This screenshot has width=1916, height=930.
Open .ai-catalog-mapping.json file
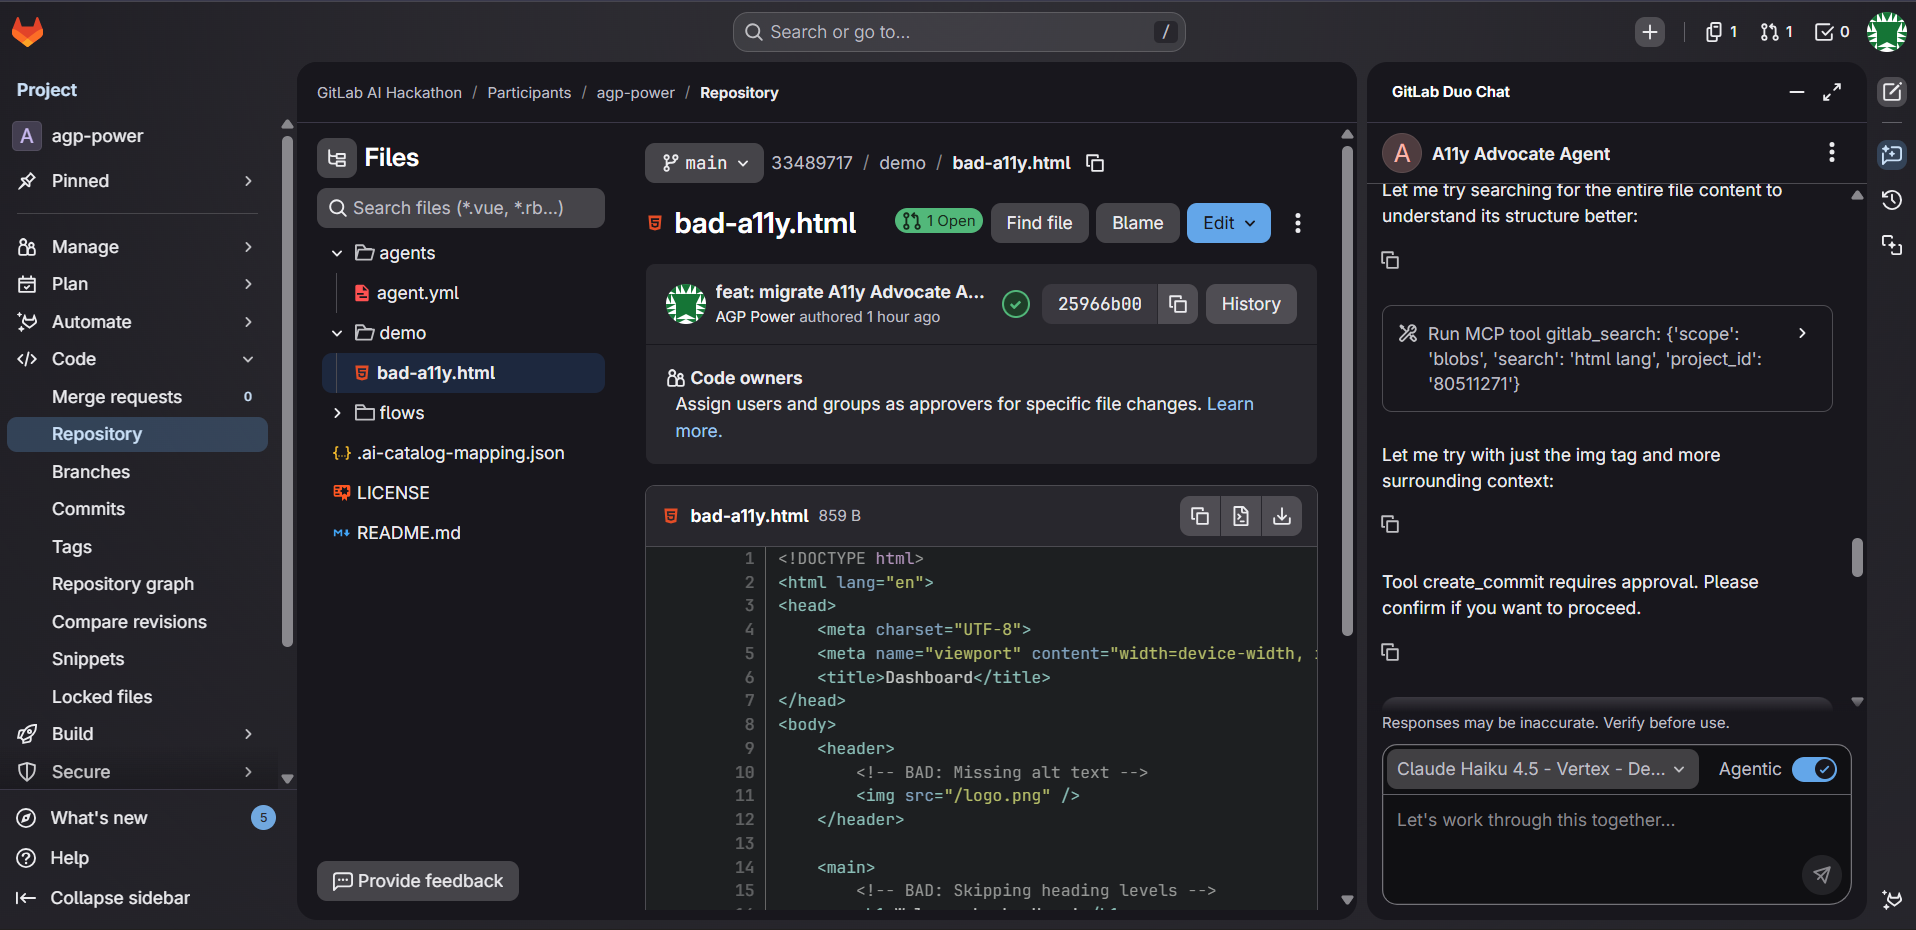[x=463, y=453]
